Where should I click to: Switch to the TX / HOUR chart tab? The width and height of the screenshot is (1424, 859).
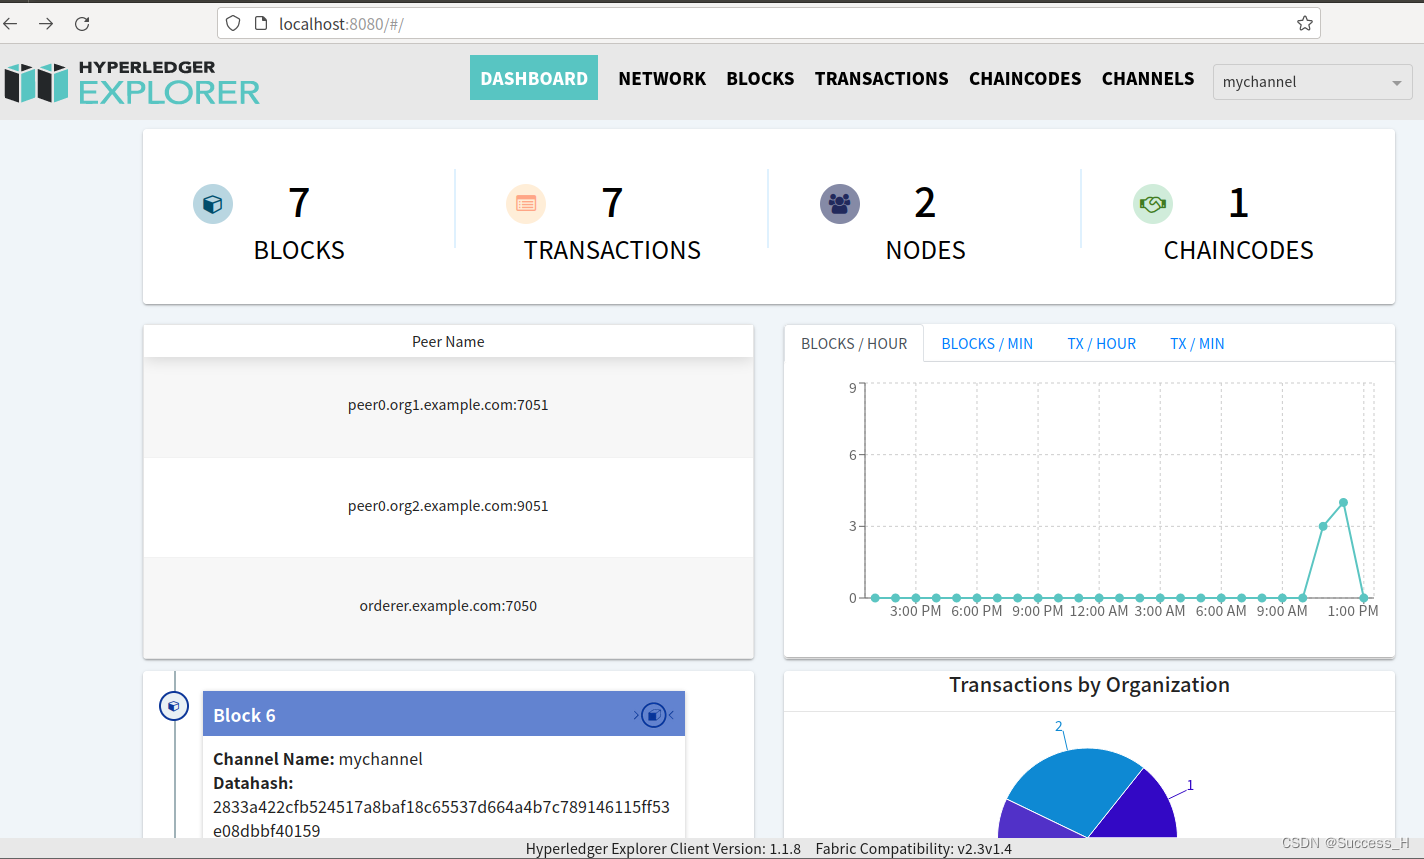(1102, 343)
